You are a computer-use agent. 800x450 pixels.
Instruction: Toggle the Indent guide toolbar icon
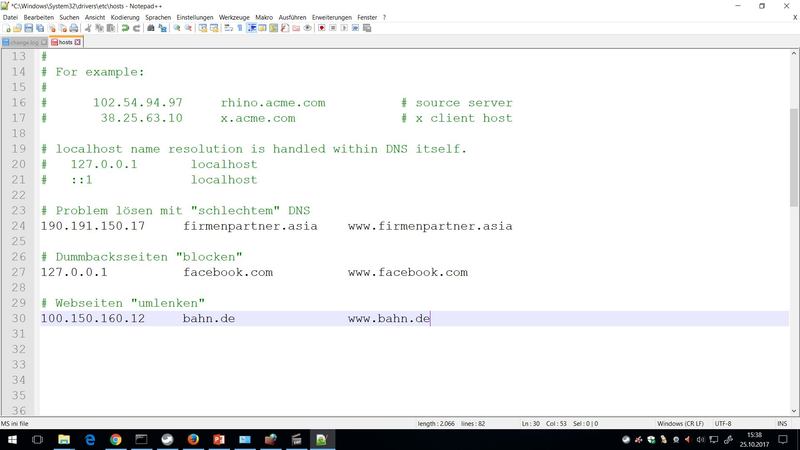[252, 28]
